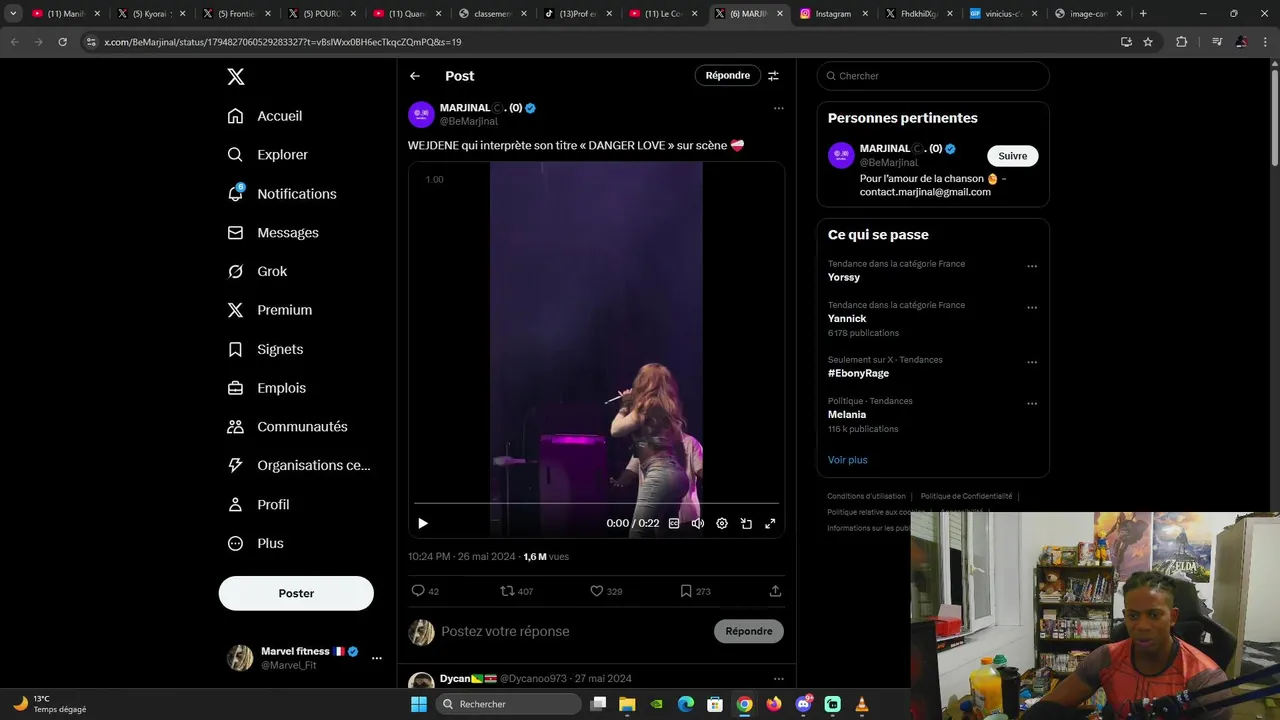The width and height of the screenshot is (1280, 720).
Task: Open the Microsoft Edge taskbar icon
Action: coord(686,704)
